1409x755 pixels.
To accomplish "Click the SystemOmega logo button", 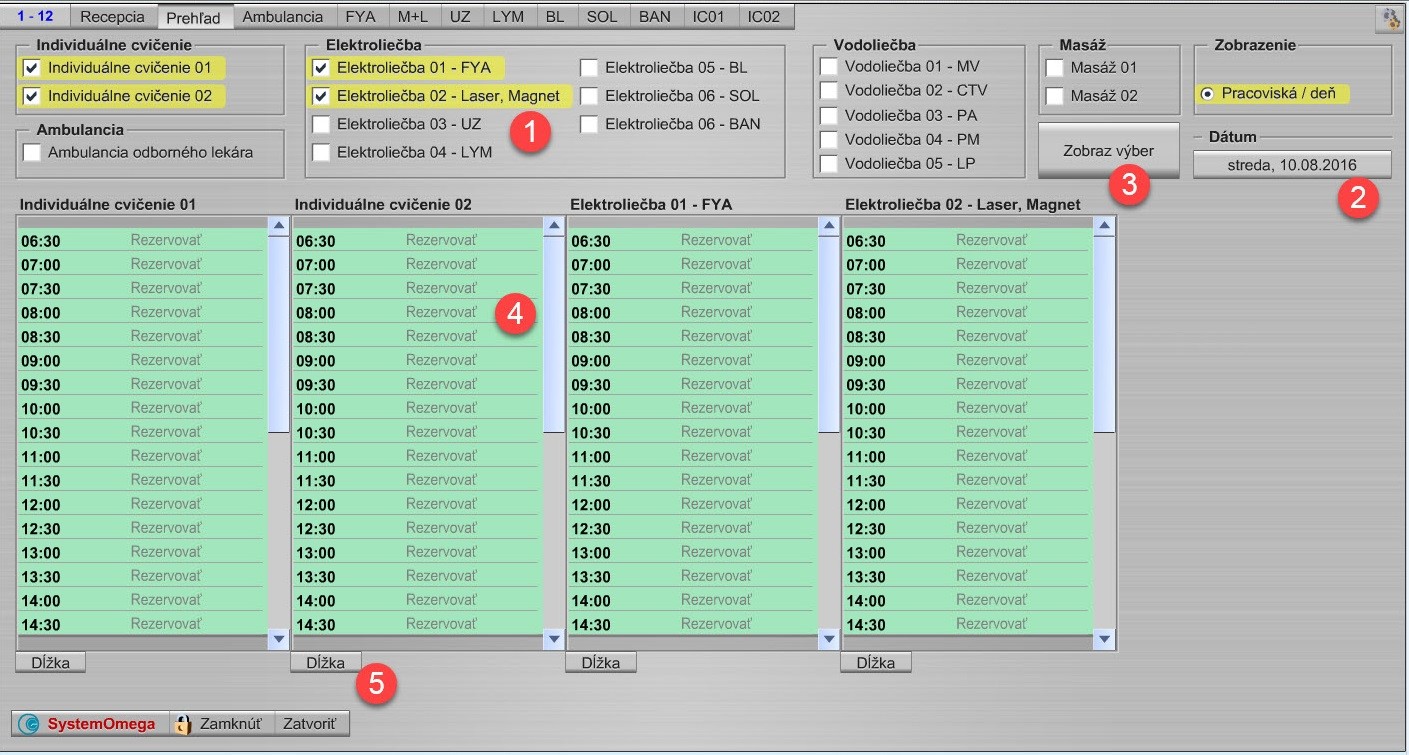I will pyautogui.click(x=88, y=724).
